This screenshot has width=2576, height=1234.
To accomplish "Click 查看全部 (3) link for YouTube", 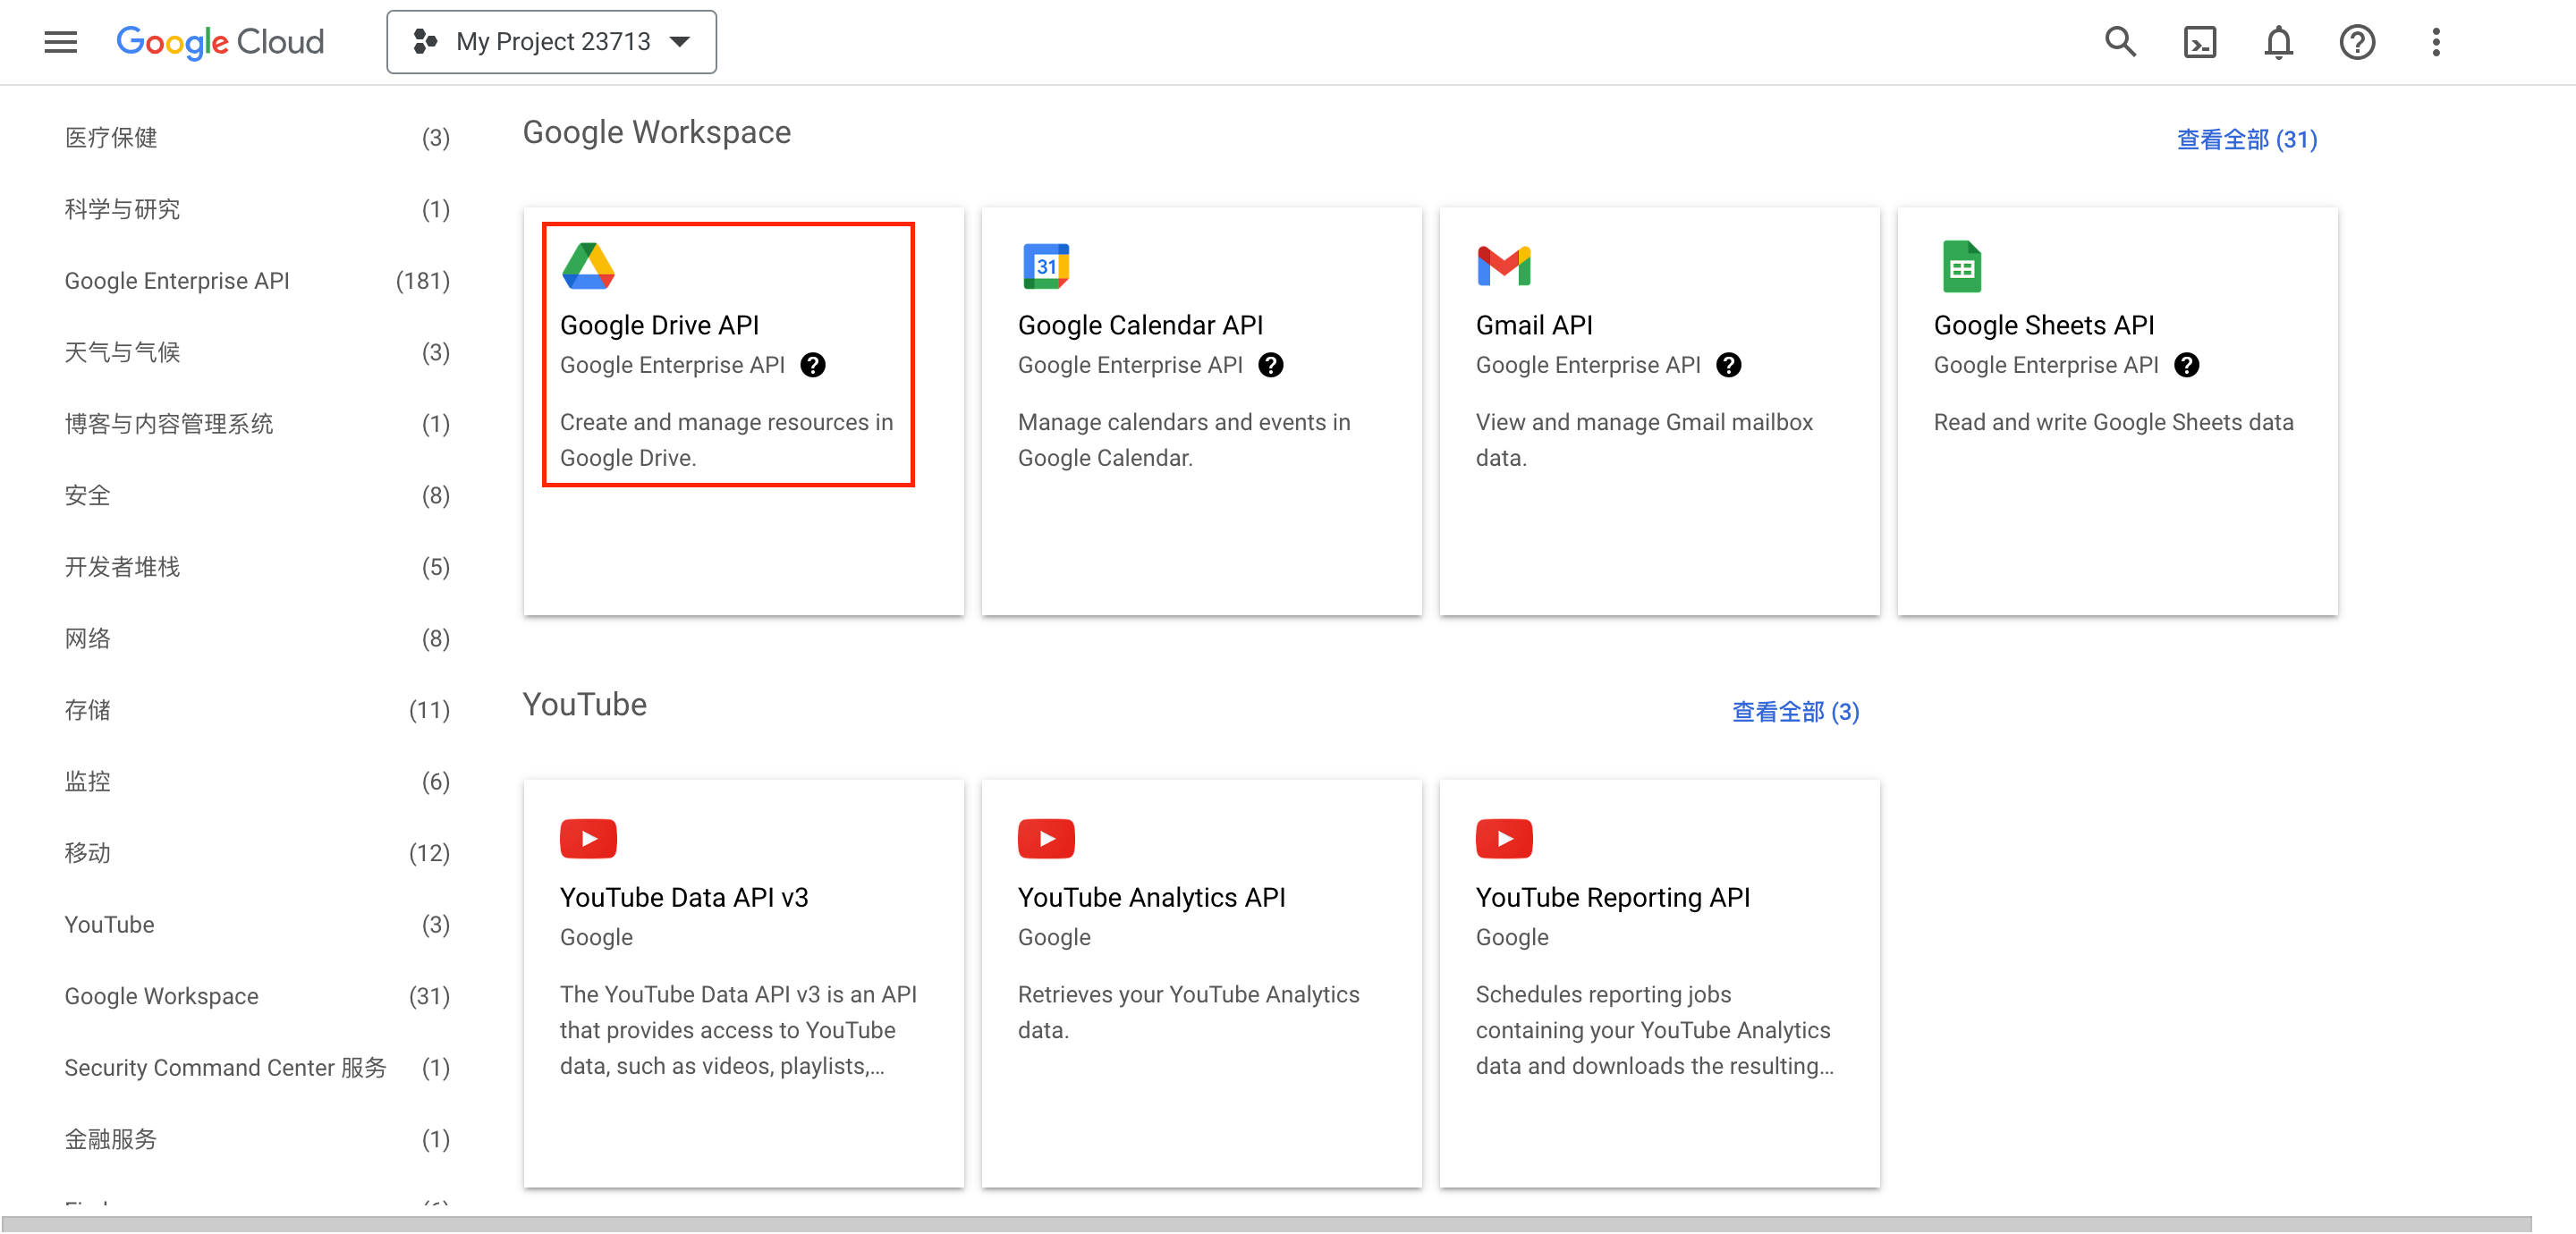I will point(1796,712).
